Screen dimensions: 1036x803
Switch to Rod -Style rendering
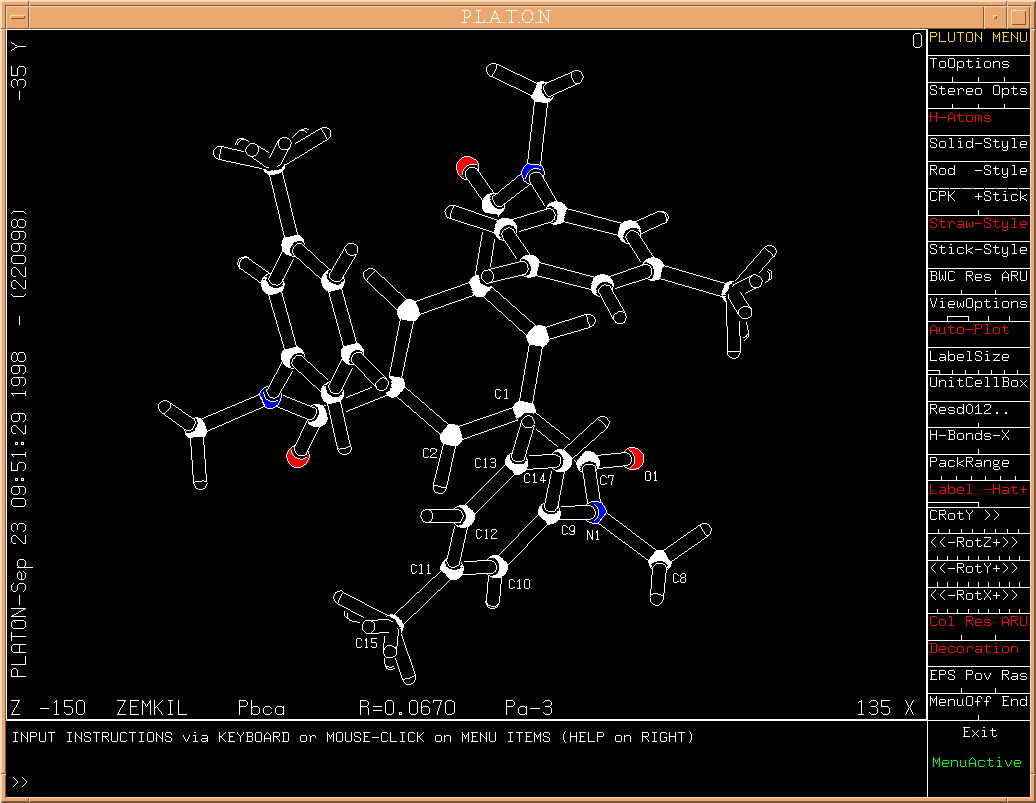pyautogui.click(x=977, y=170)
